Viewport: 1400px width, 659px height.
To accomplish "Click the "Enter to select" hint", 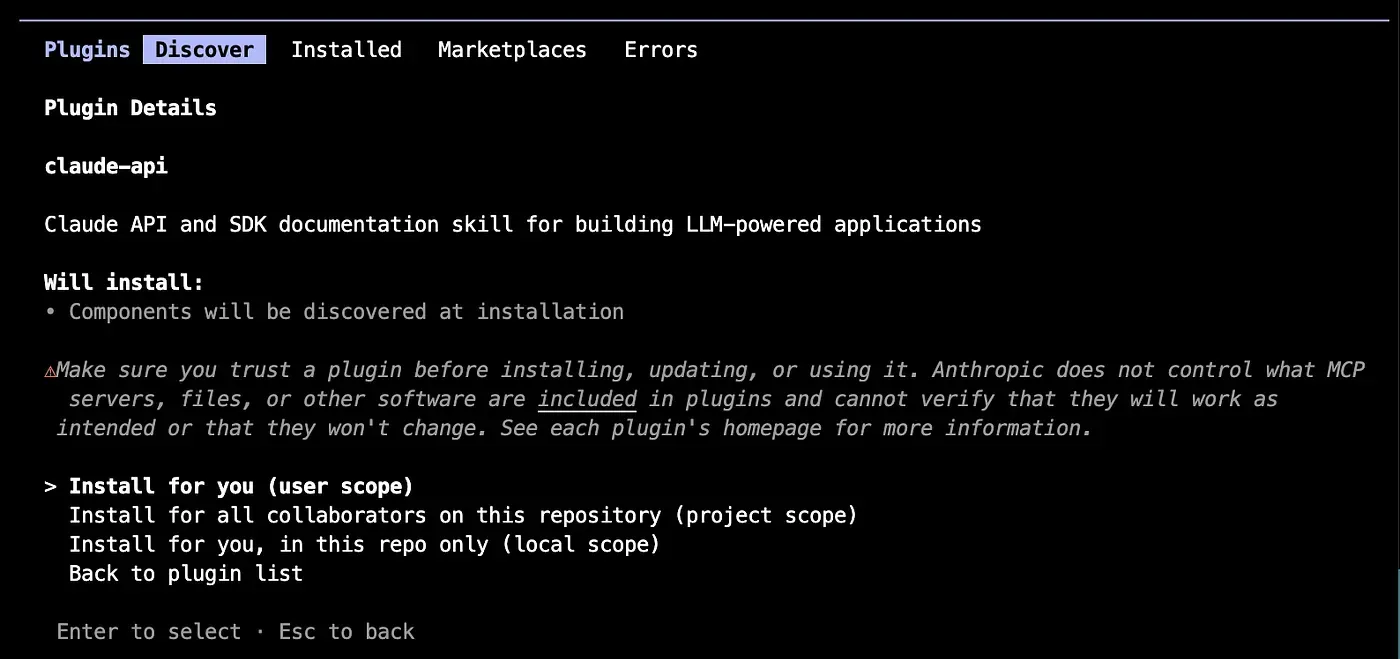I will point(149,632).
